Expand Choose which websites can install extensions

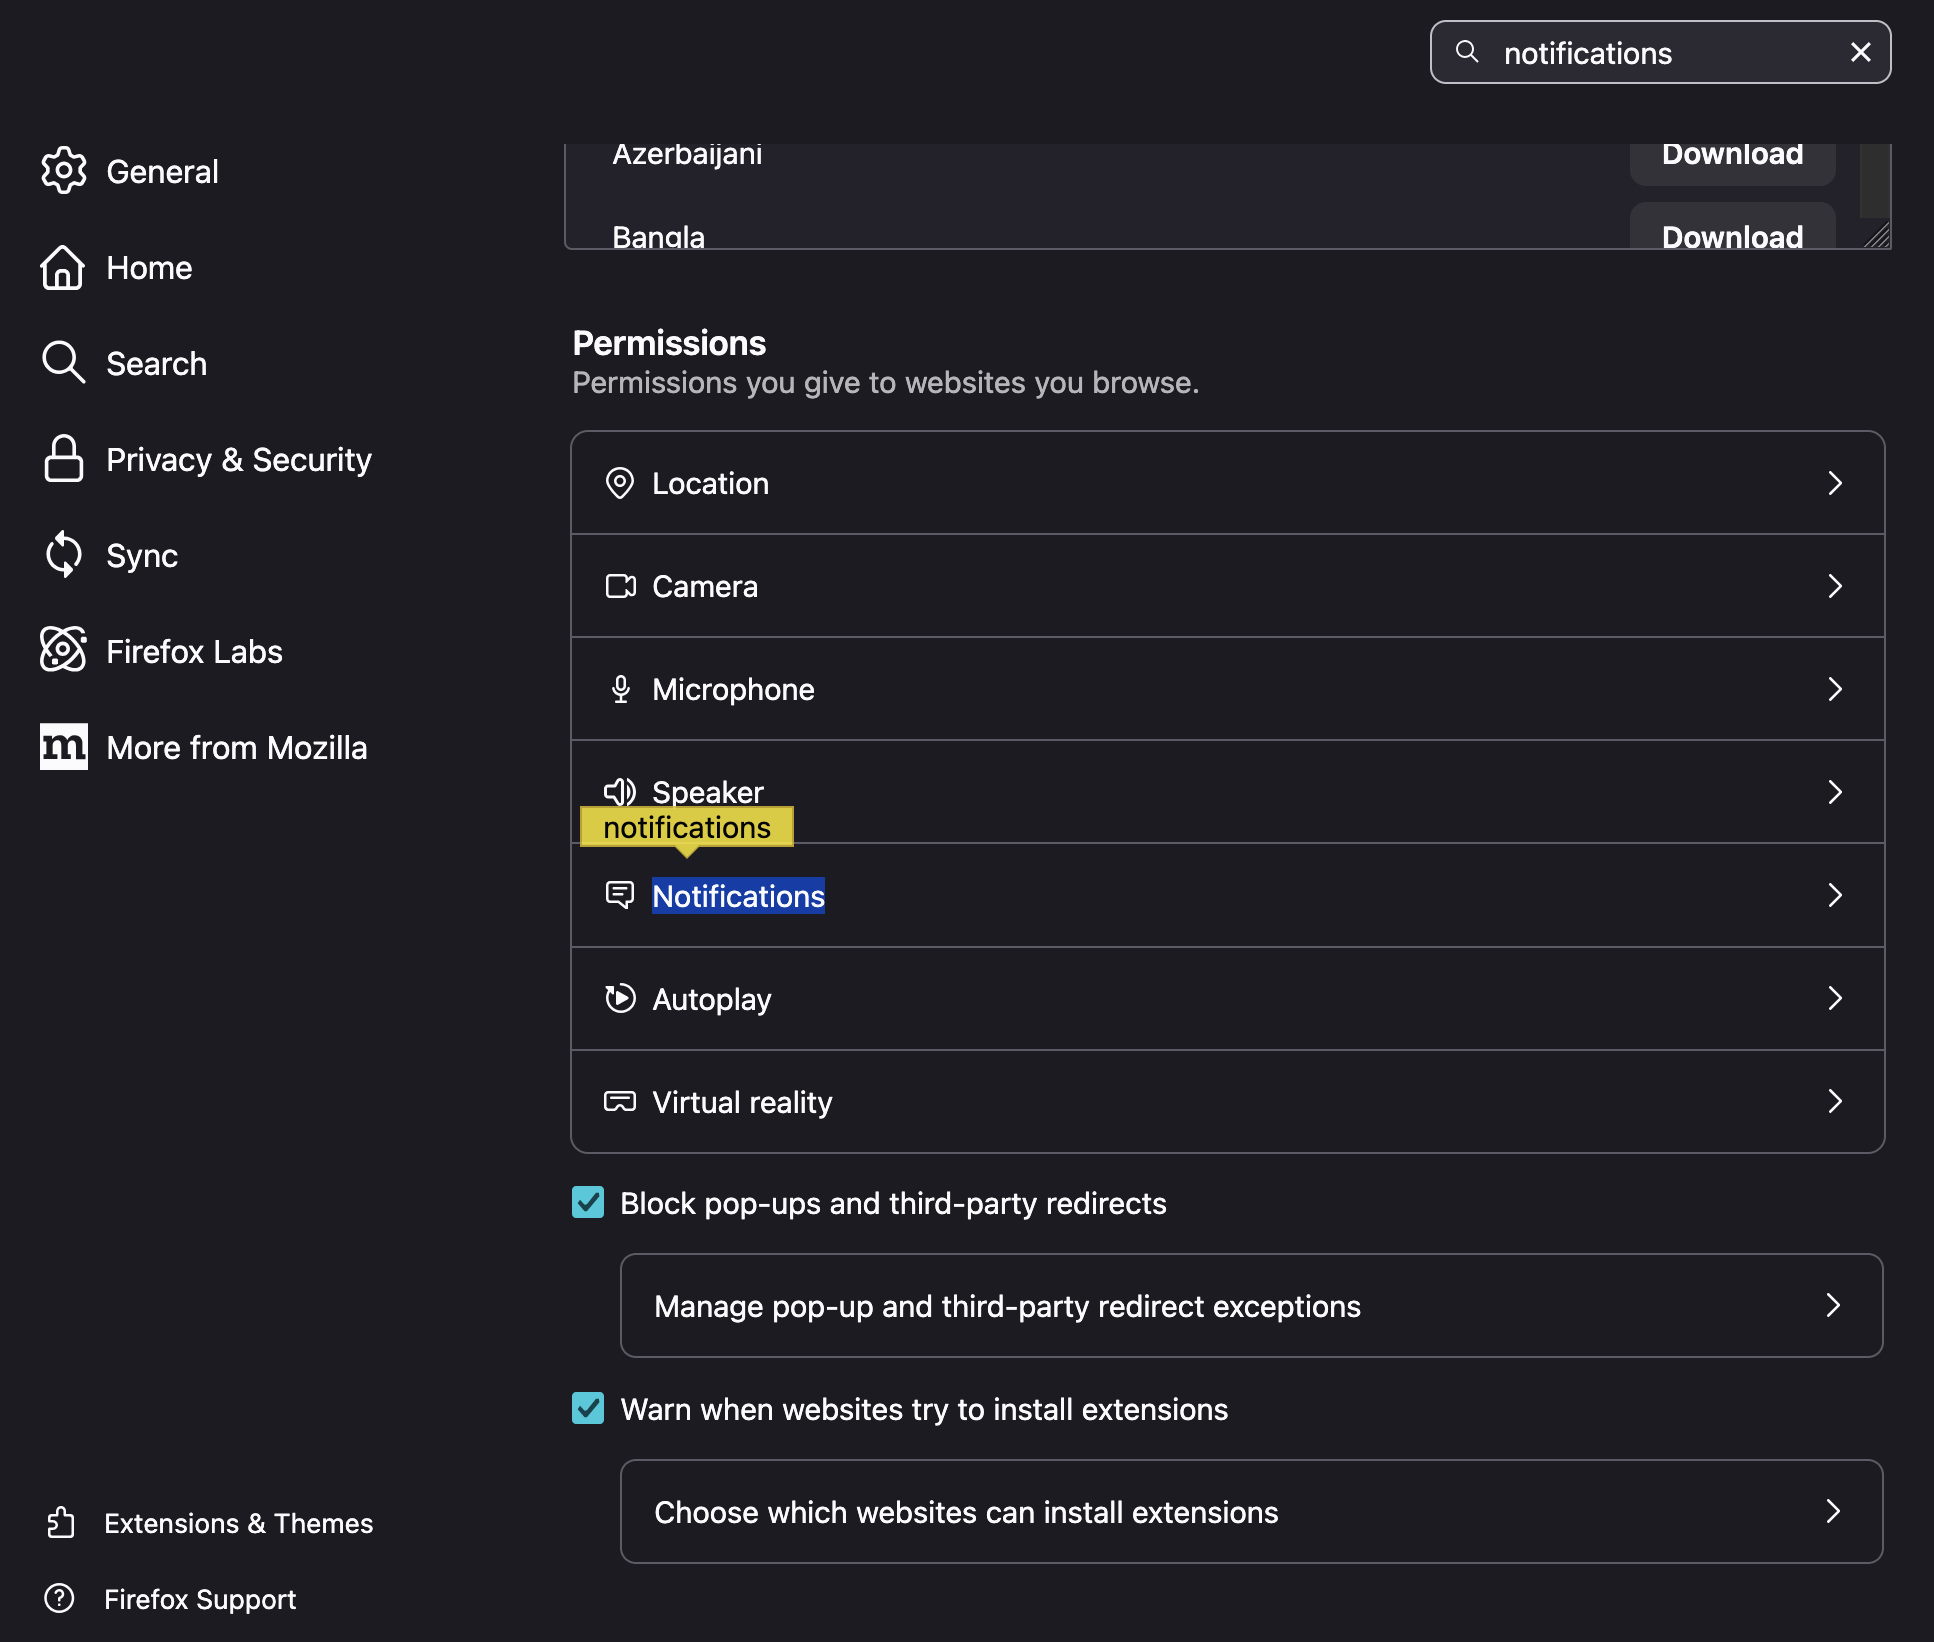[x=1832, y=1511]
